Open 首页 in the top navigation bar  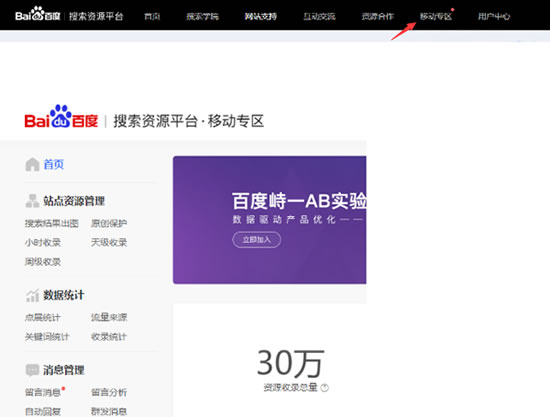(x=152, y=16)
